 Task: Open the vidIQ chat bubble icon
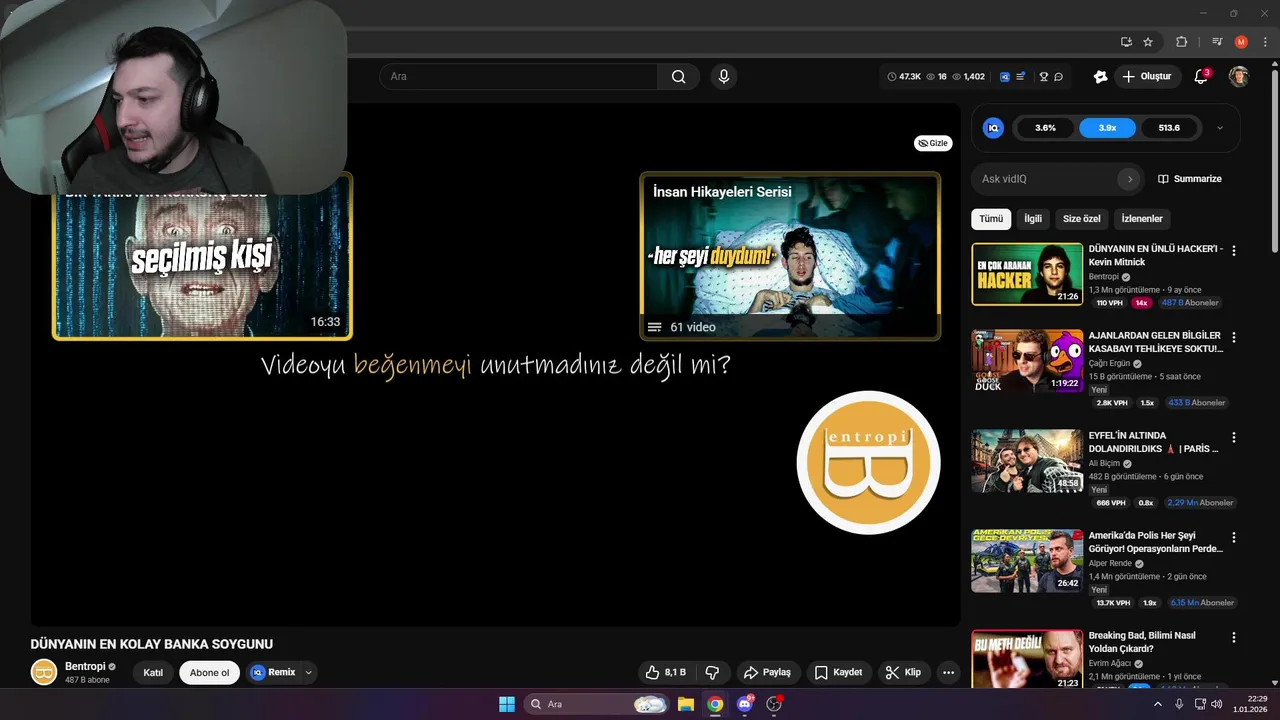[1059, 77]
